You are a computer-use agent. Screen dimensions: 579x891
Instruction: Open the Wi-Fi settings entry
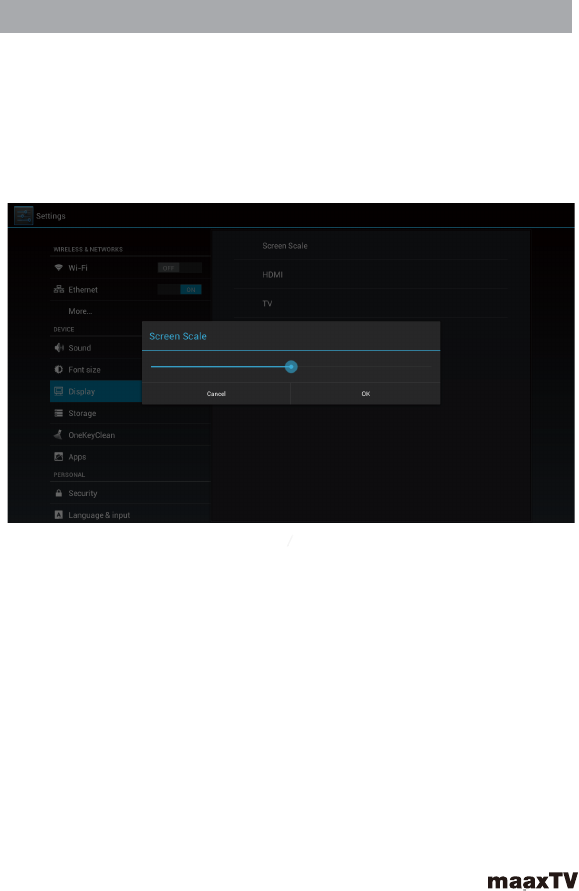coord(130,268)
